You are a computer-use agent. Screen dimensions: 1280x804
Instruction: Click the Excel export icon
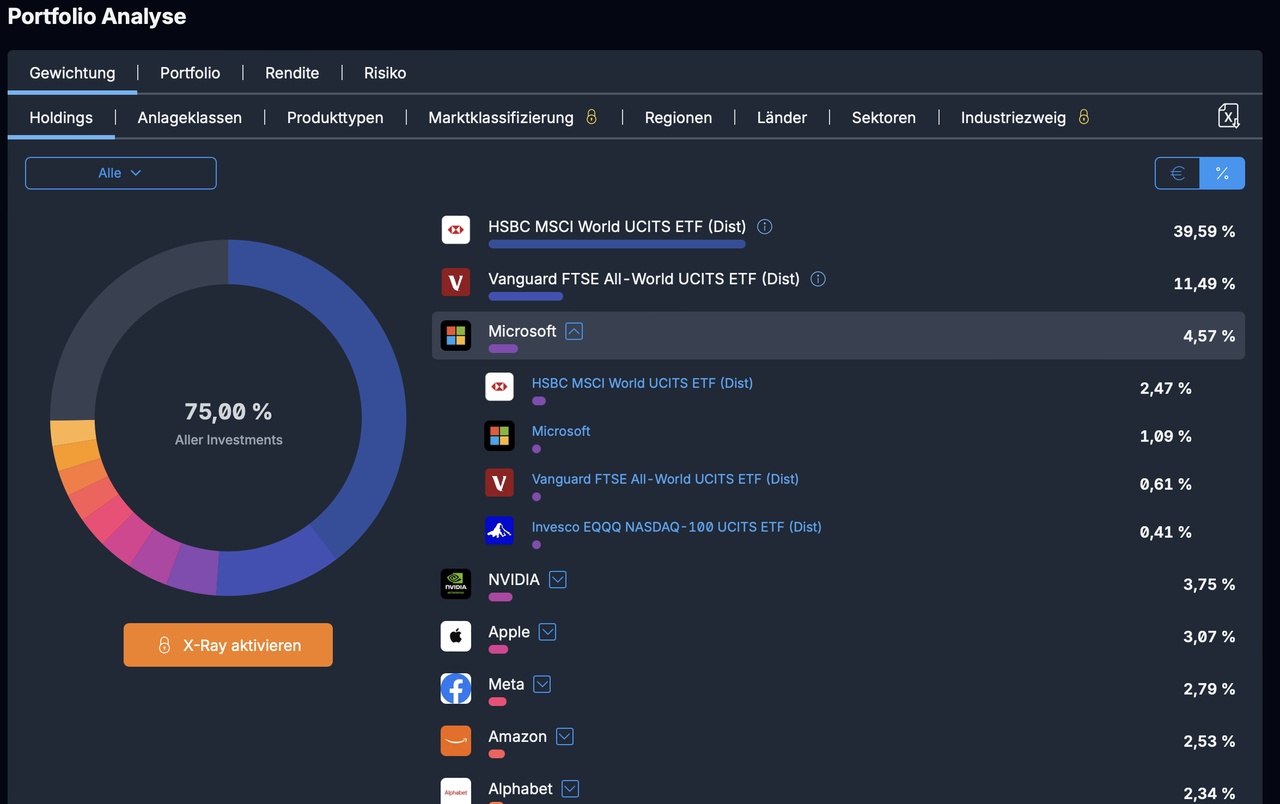(x=1228, y=116)
